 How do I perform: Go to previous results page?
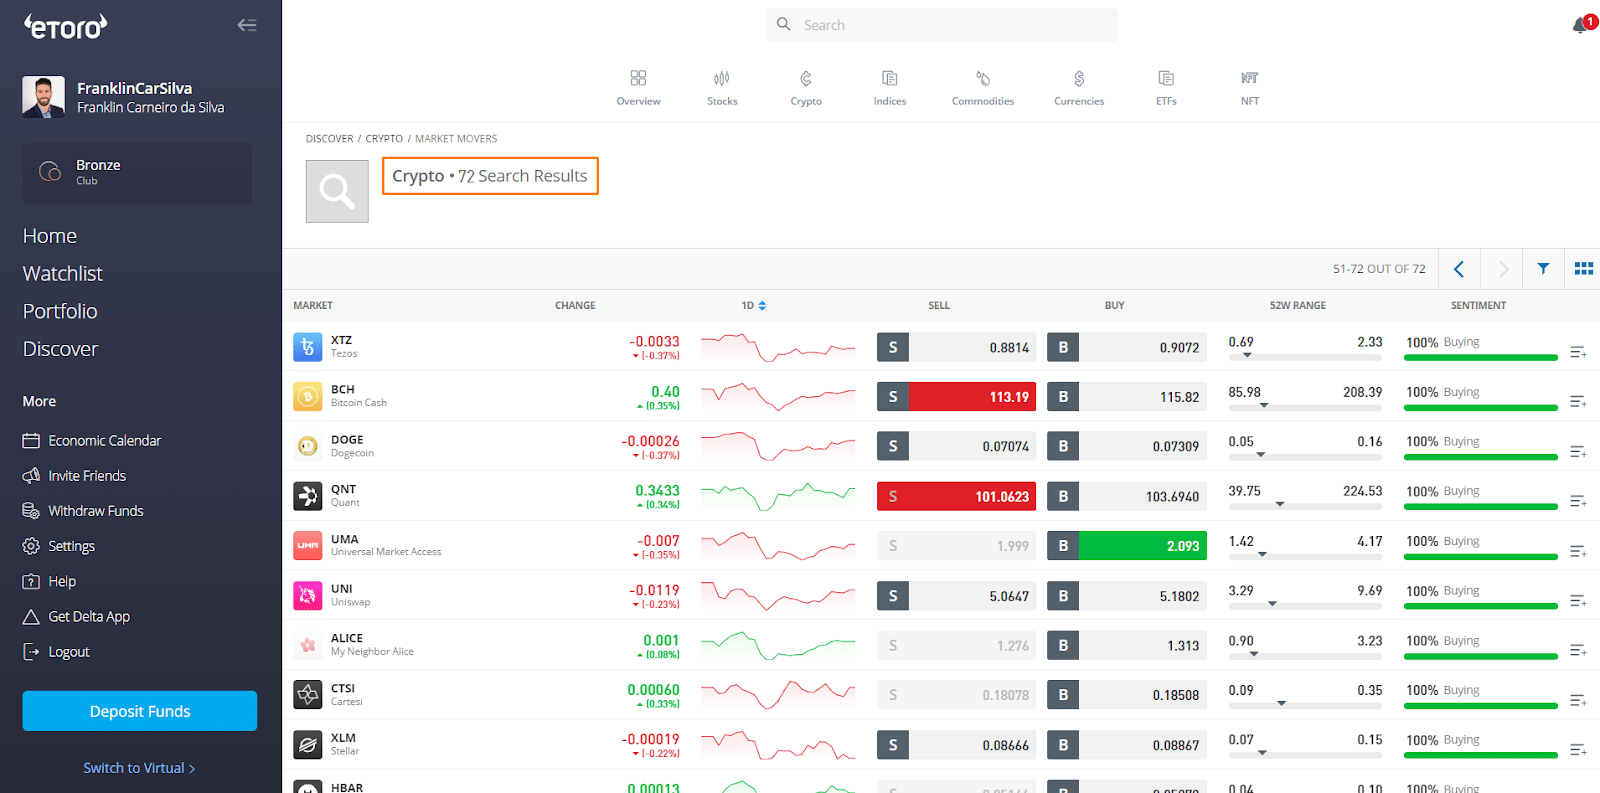(x=1459, y=268)
